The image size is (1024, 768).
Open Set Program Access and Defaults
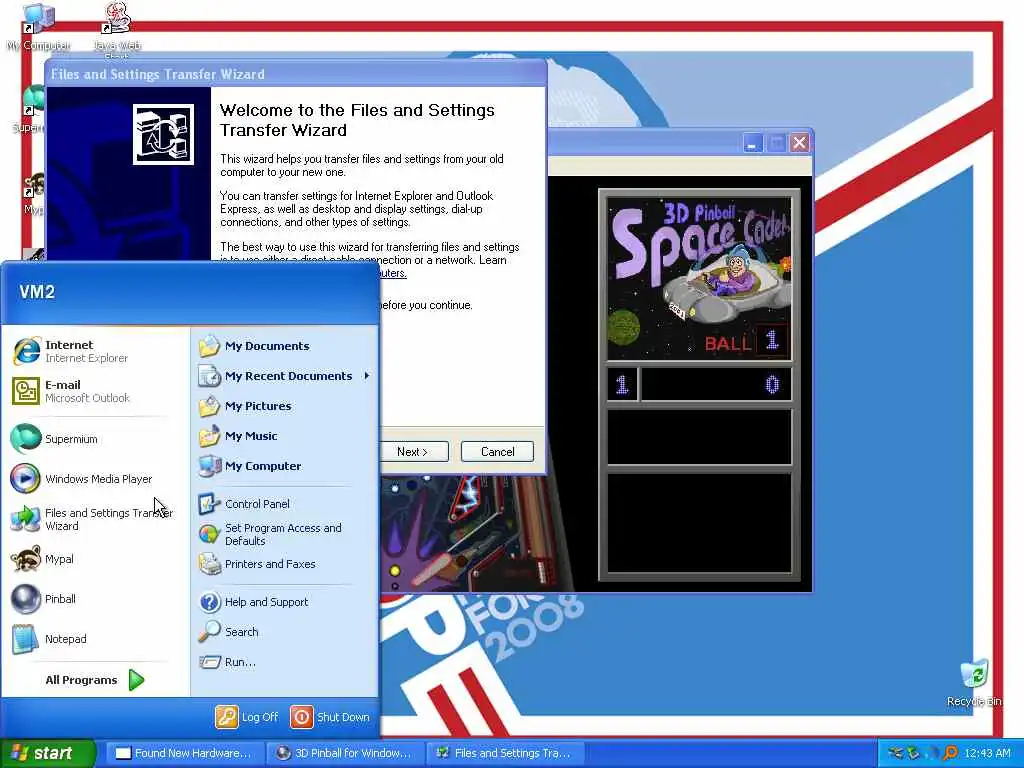[x=282, y=534]
